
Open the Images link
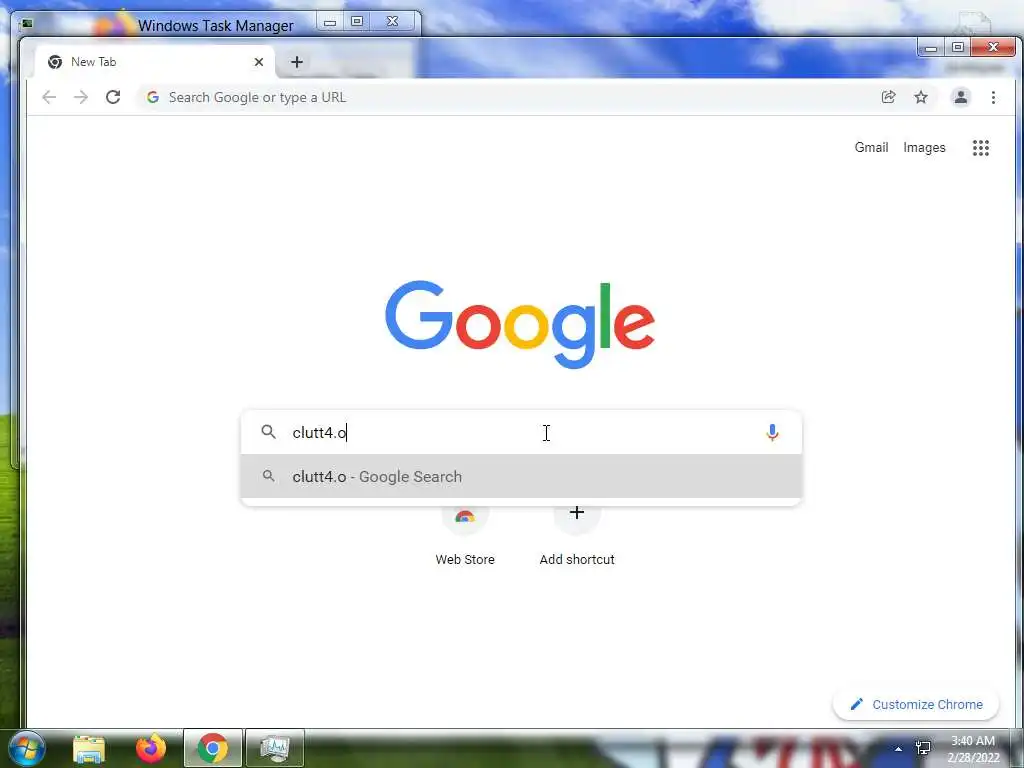[x=924, y=148]
